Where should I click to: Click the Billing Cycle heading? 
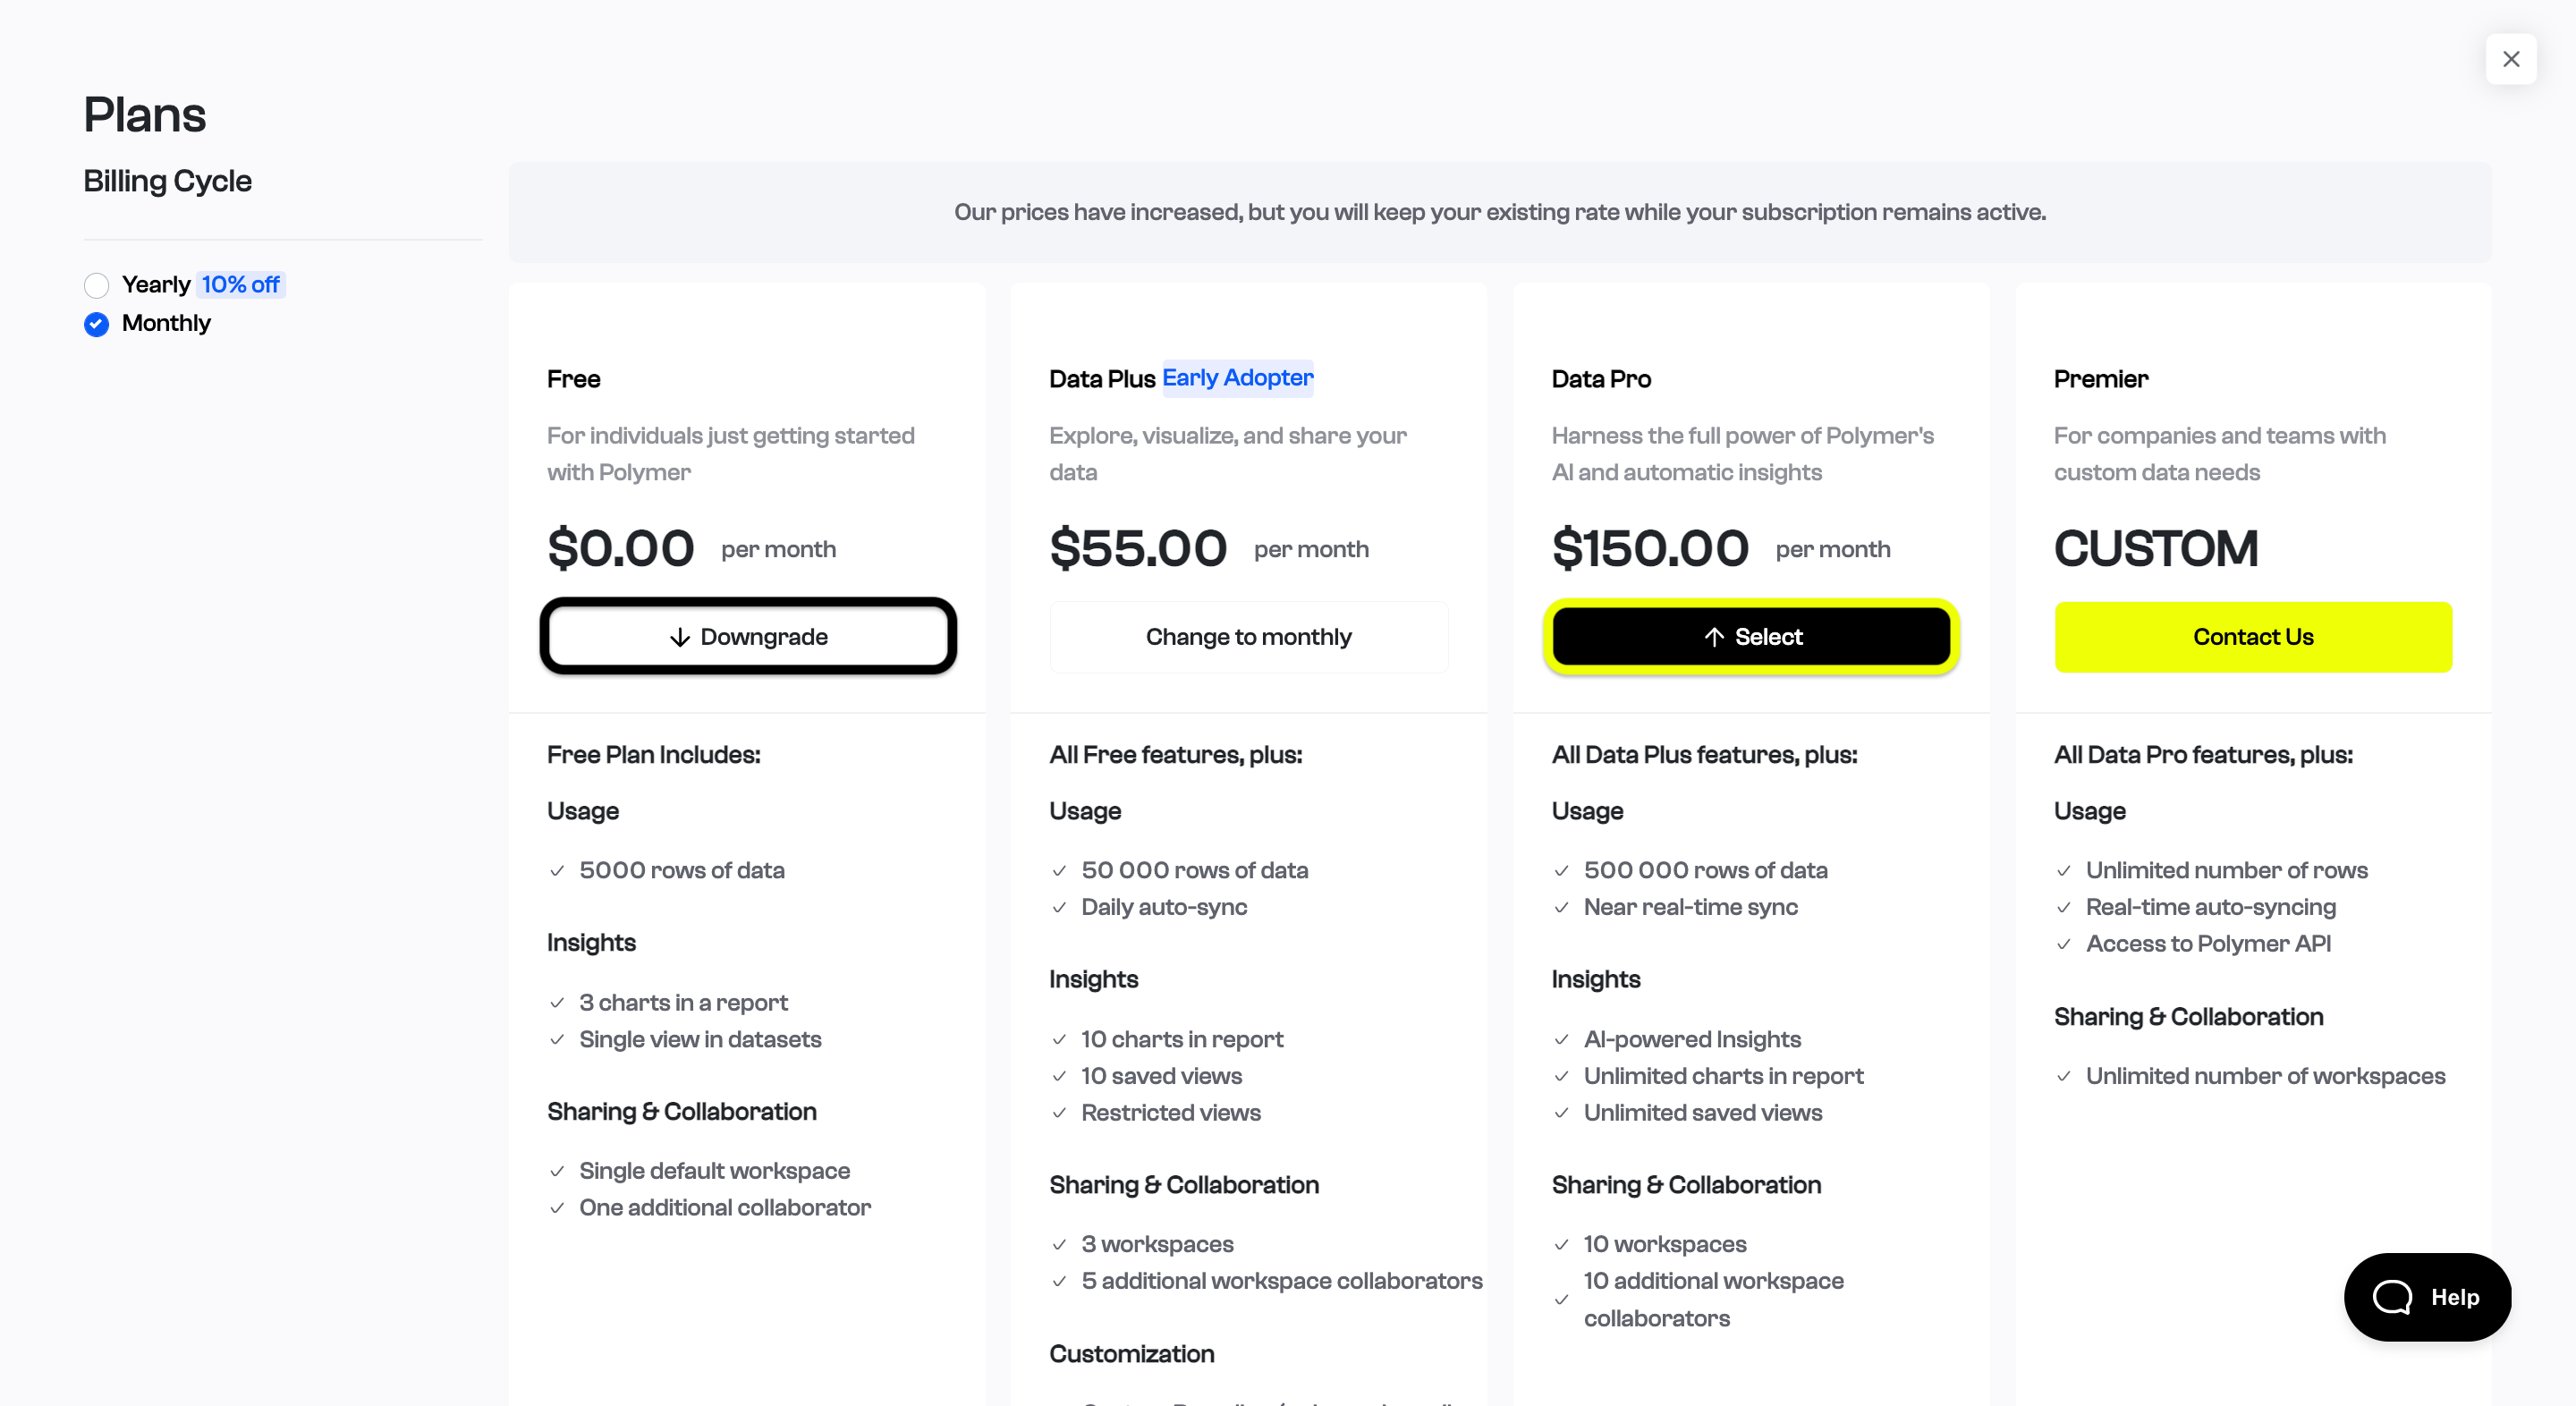click(x=168, y=181)
